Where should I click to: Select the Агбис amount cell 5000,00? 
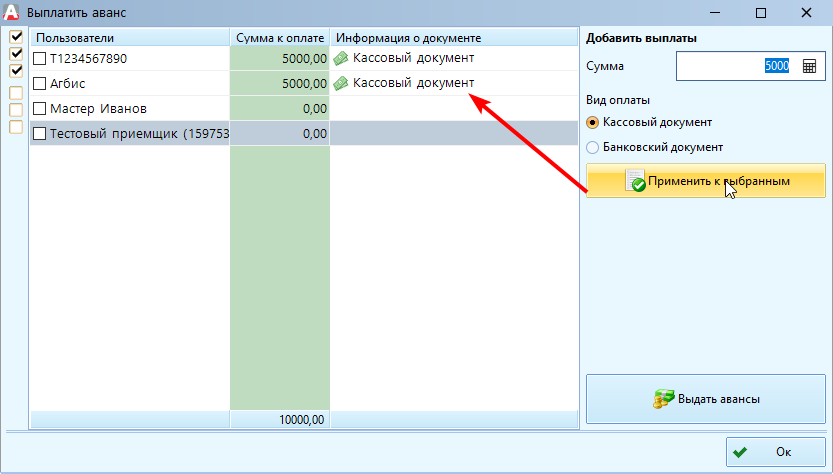(x=279, y=84)
